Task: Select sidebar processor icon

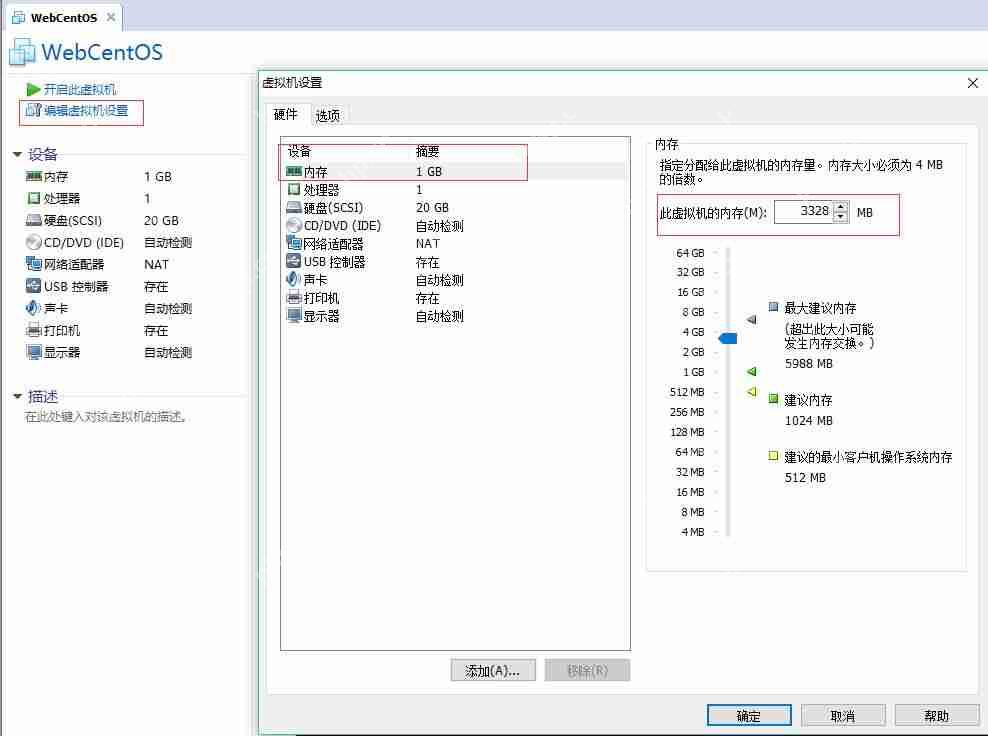Action: (x=33, y=198)
